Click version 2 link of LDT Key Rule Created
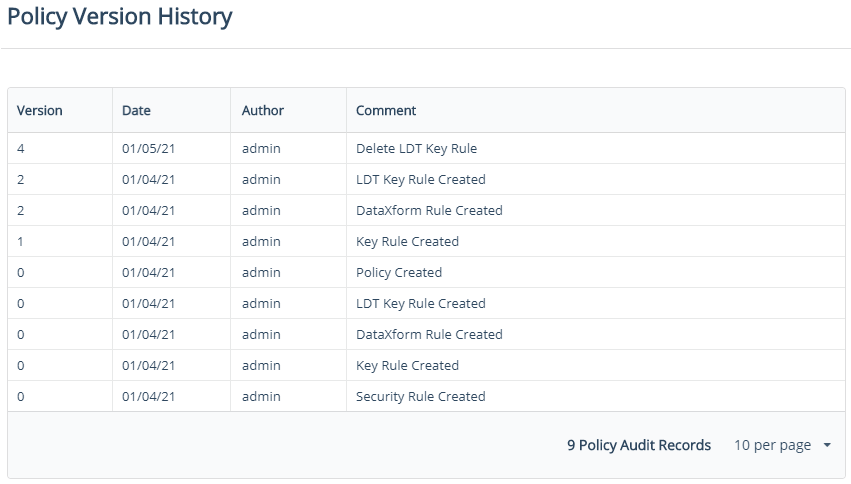Viewport: 851px width, 484px height. point(21,180)
